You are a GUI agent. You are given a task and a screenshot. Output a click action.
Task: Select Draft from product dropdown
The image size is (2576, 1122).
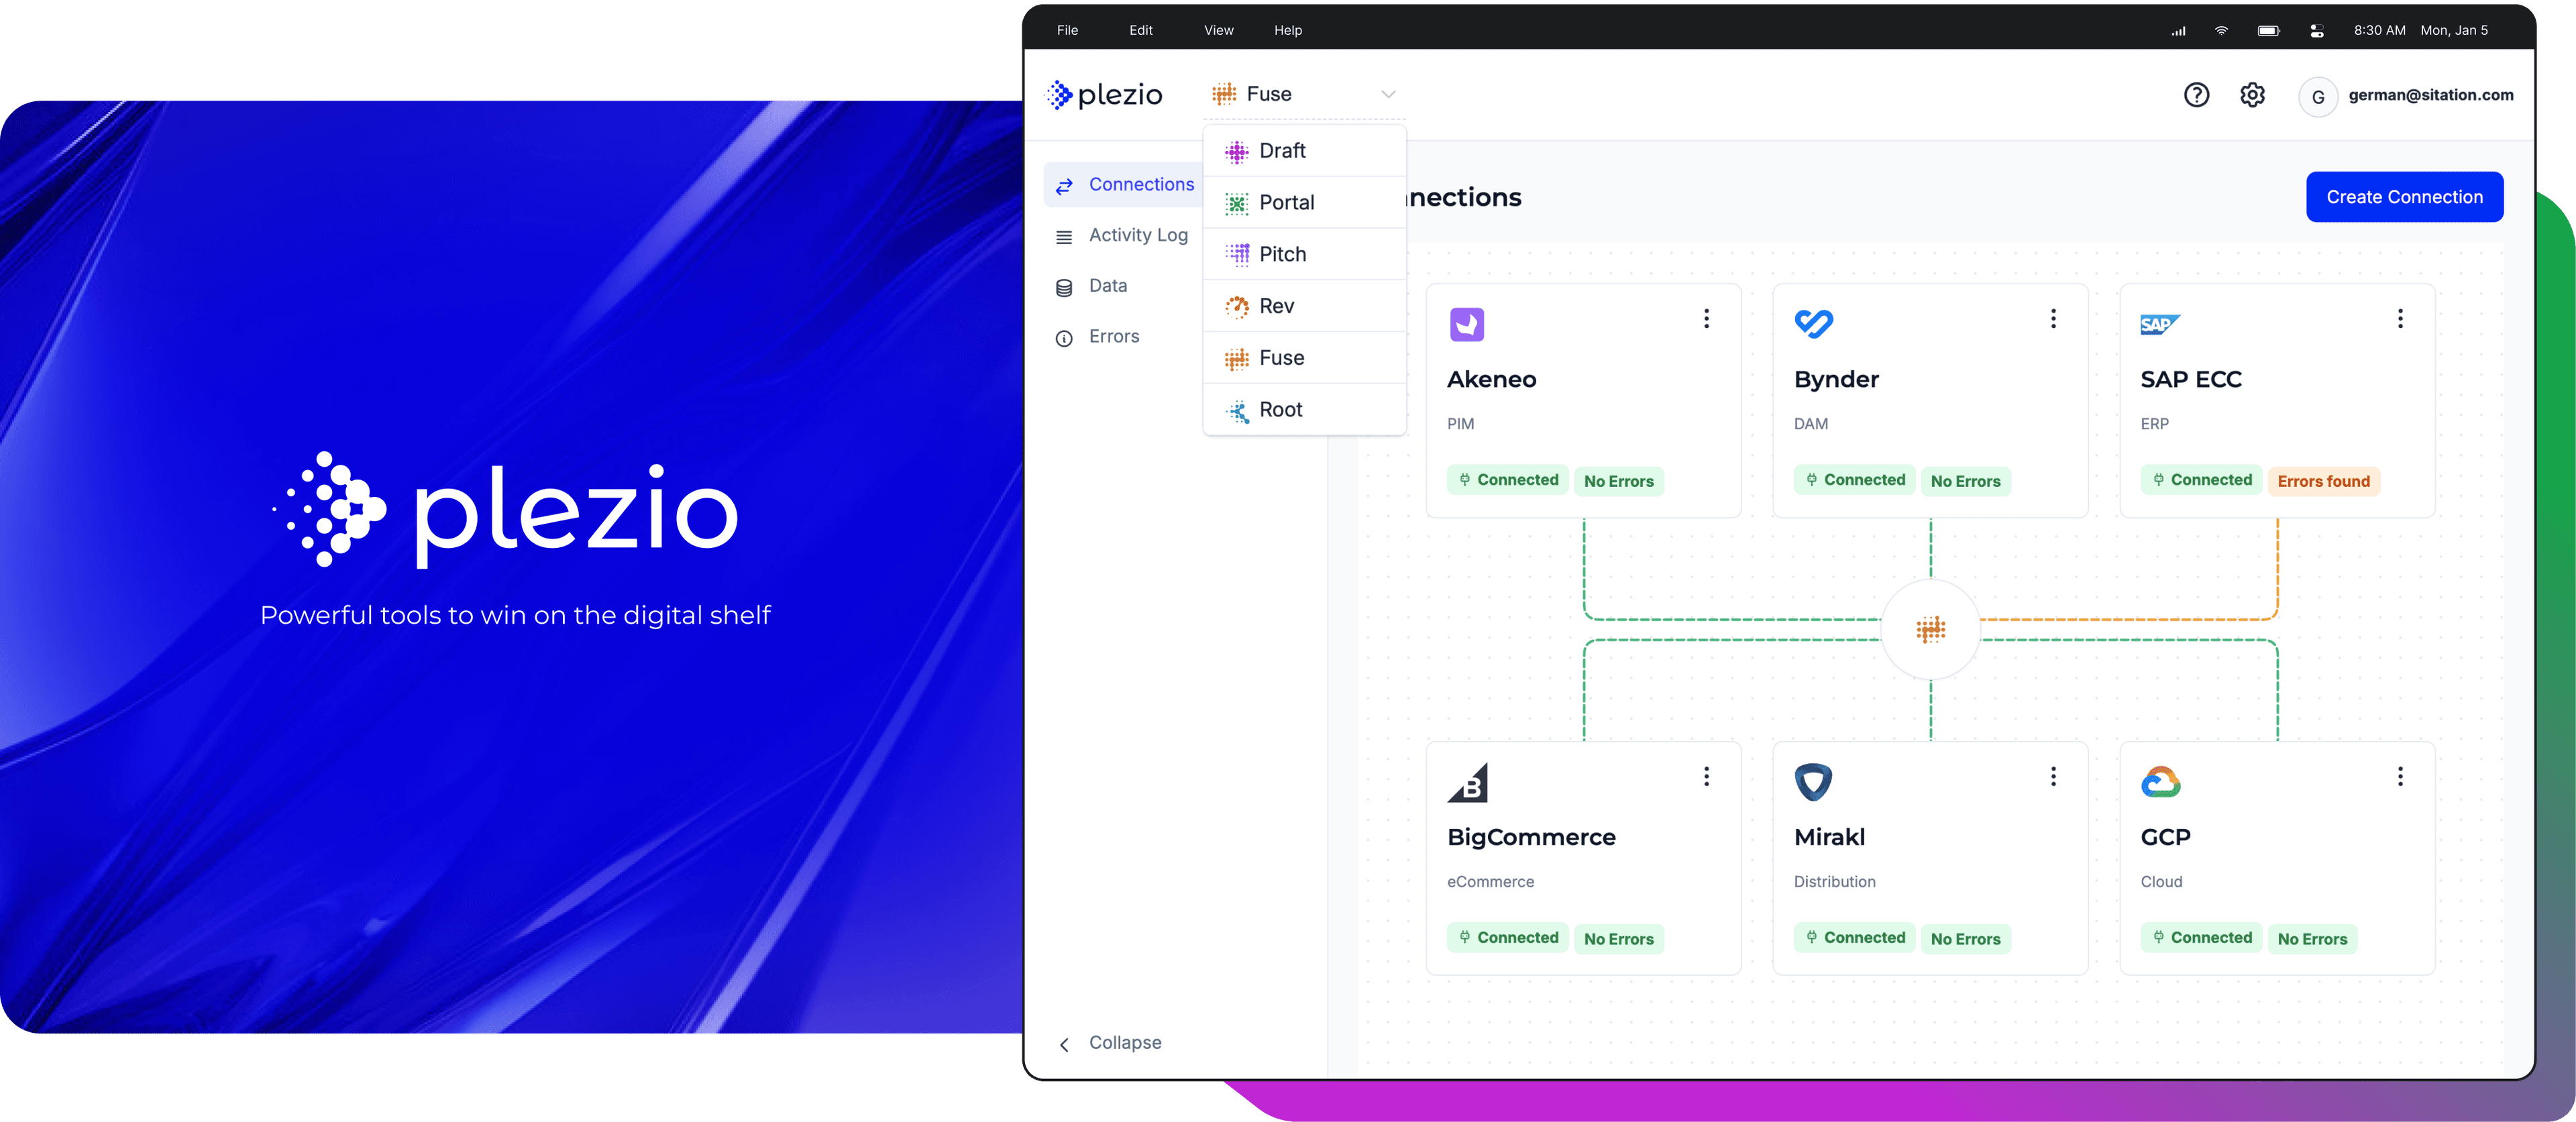tap(1304, 151)
